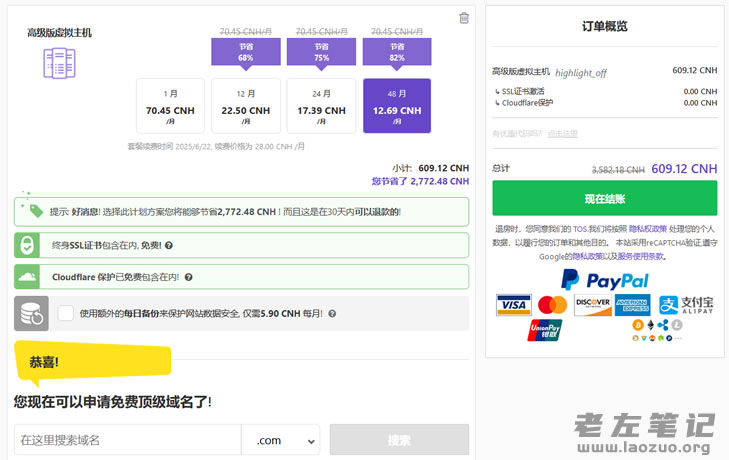Click the domain name search input field

pos(127,440)
